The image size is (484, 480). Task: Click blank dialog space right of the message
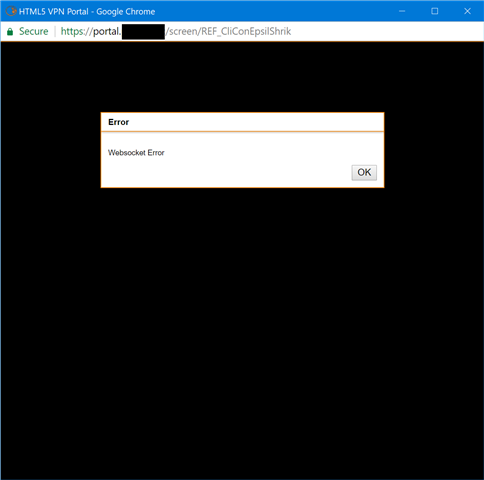point(273,153)
